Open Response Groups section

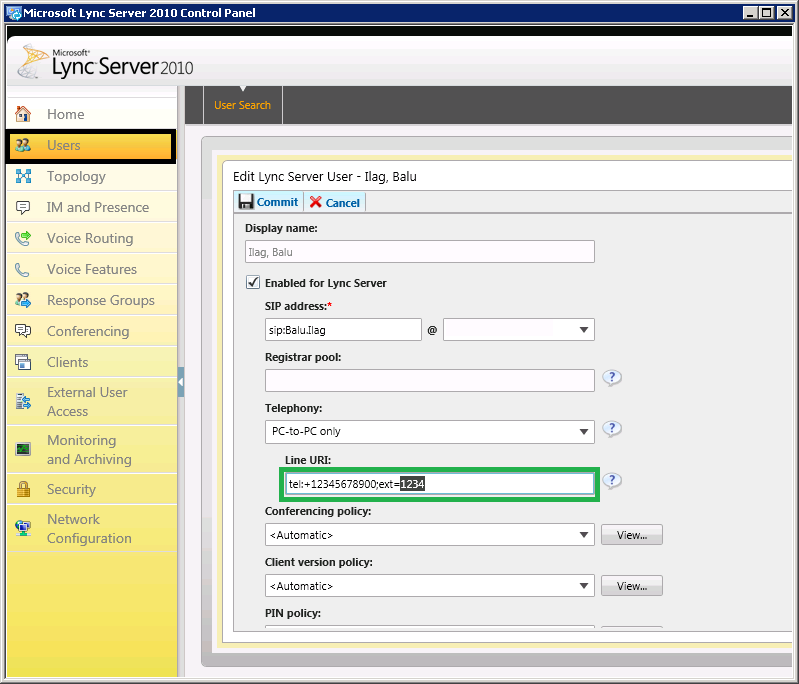[x=92, y=300]
